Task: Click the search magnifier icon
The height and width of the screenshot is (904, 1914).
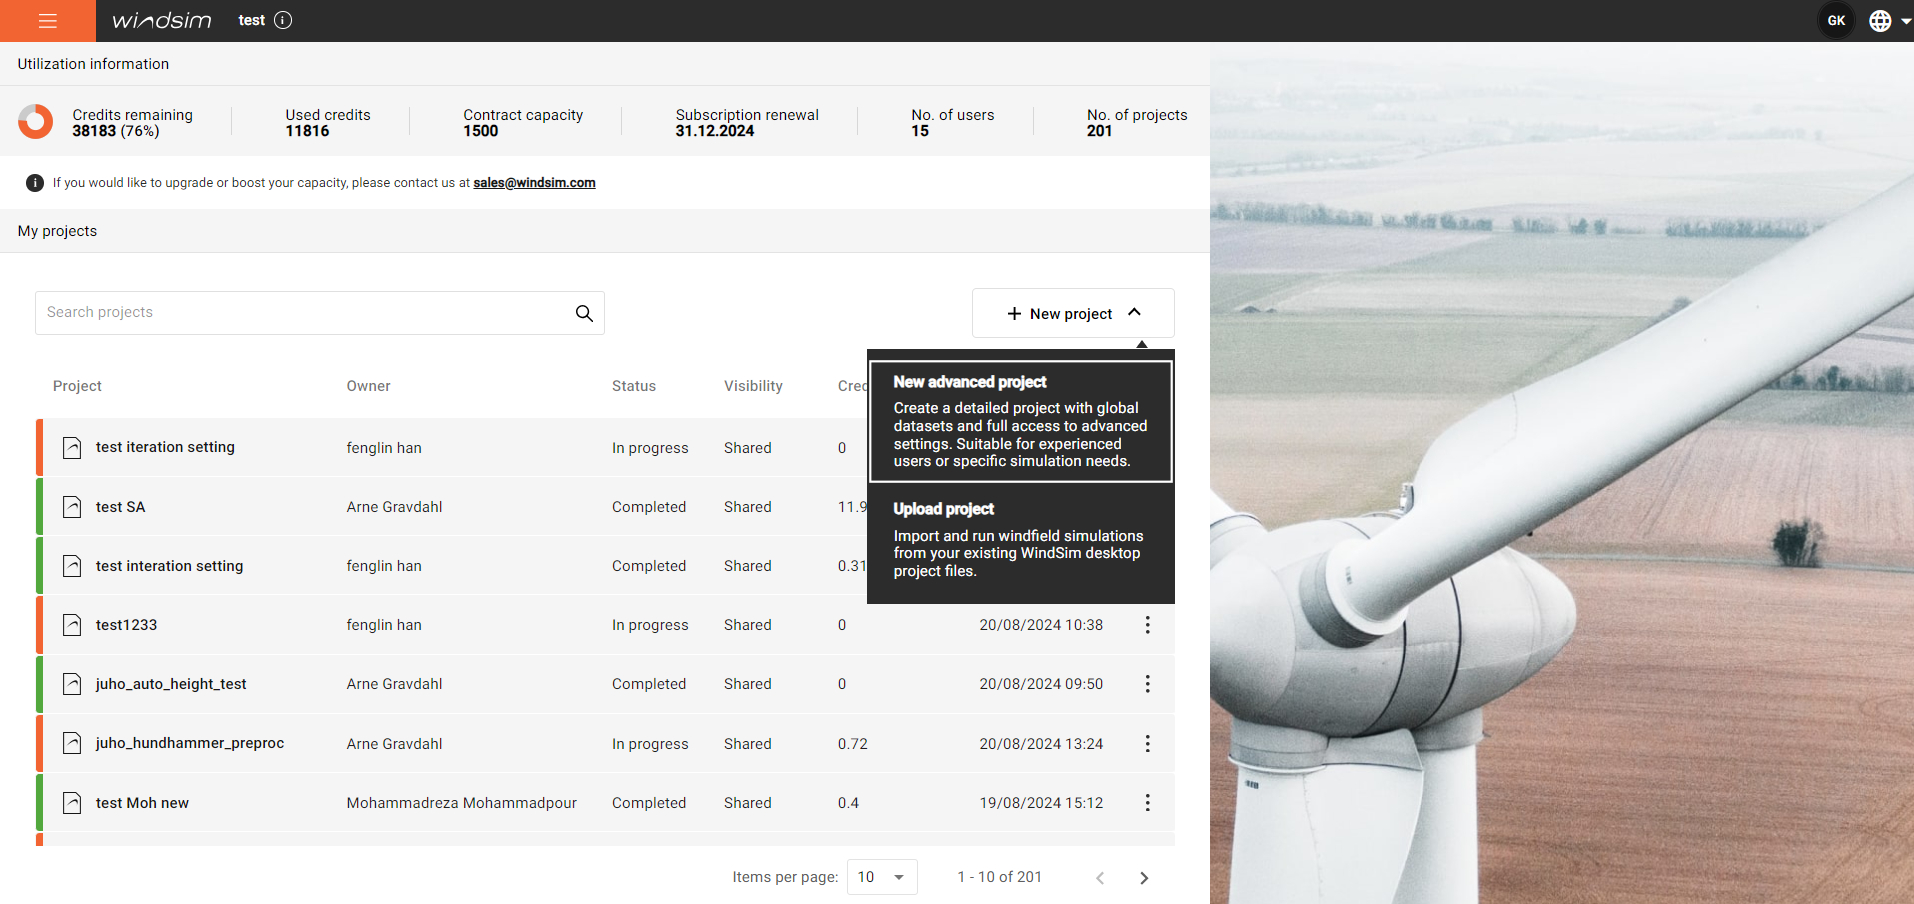Action: click(x=584, y=313)
